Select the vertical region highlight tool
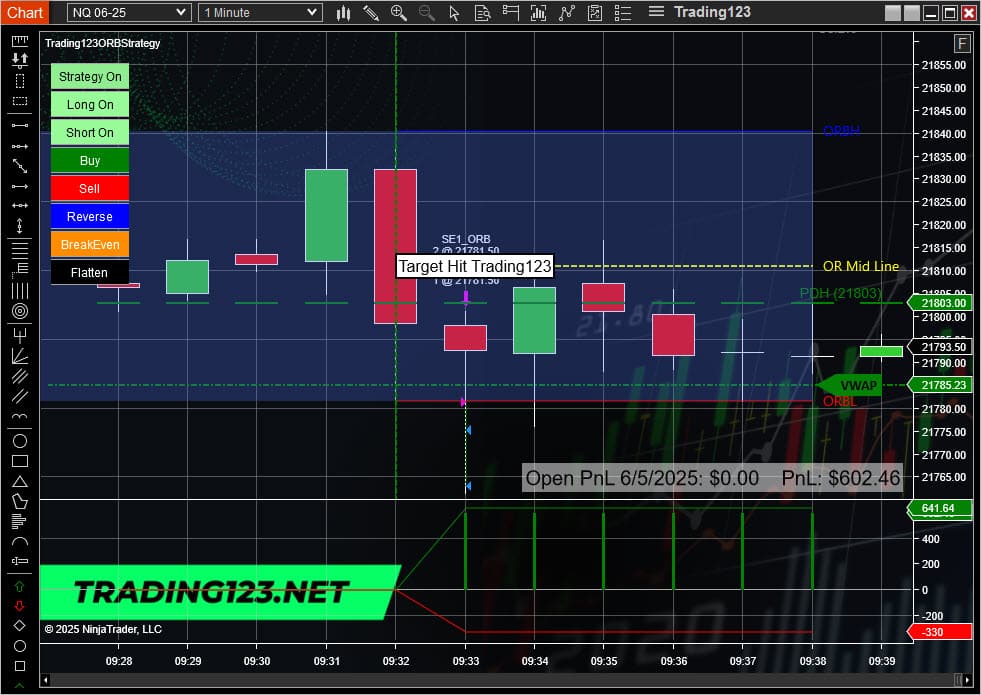This screenshot has height=695, width=981. [20, 81]
